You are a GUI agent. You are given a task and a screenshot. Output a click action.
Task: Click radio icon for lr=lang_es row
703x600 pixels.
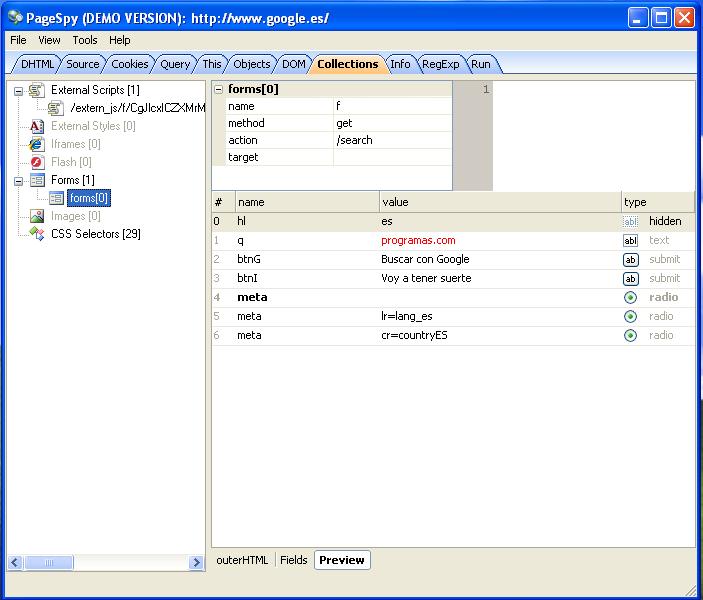click(630, 317)
